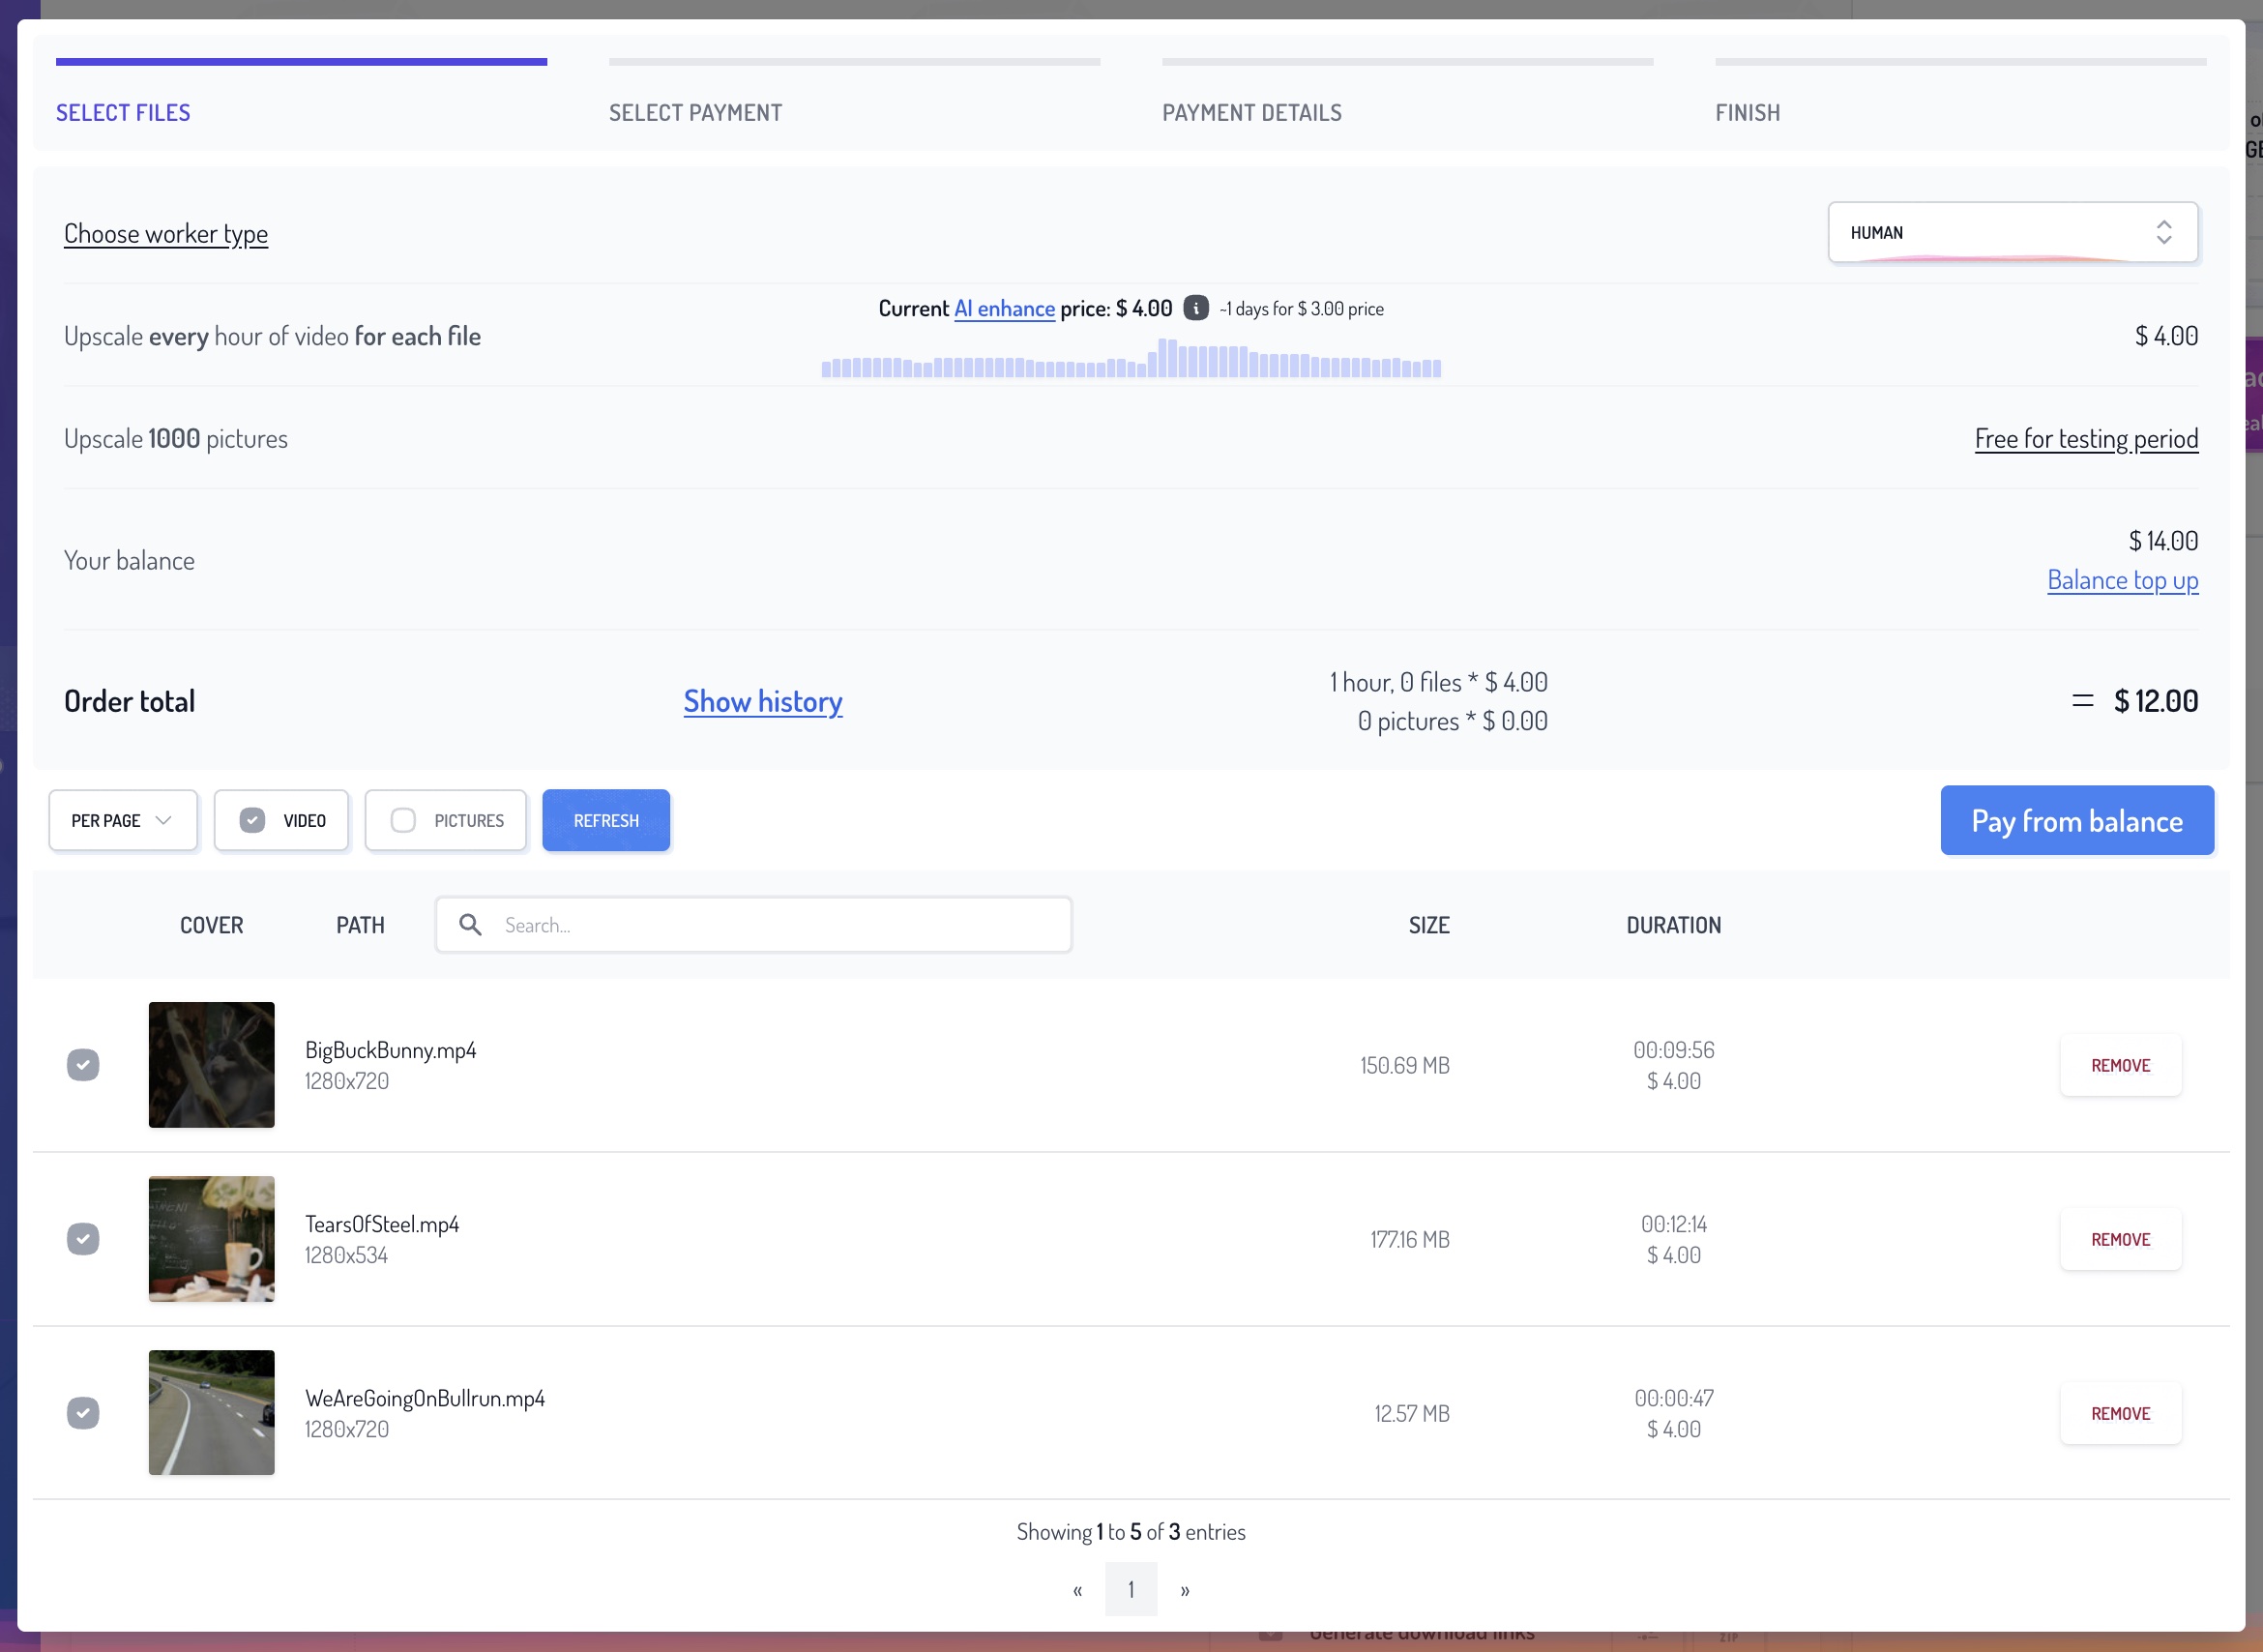
Task: Go to previous page with double-left arrow
Action: pyautogui.click(x=1077, y=1589)
